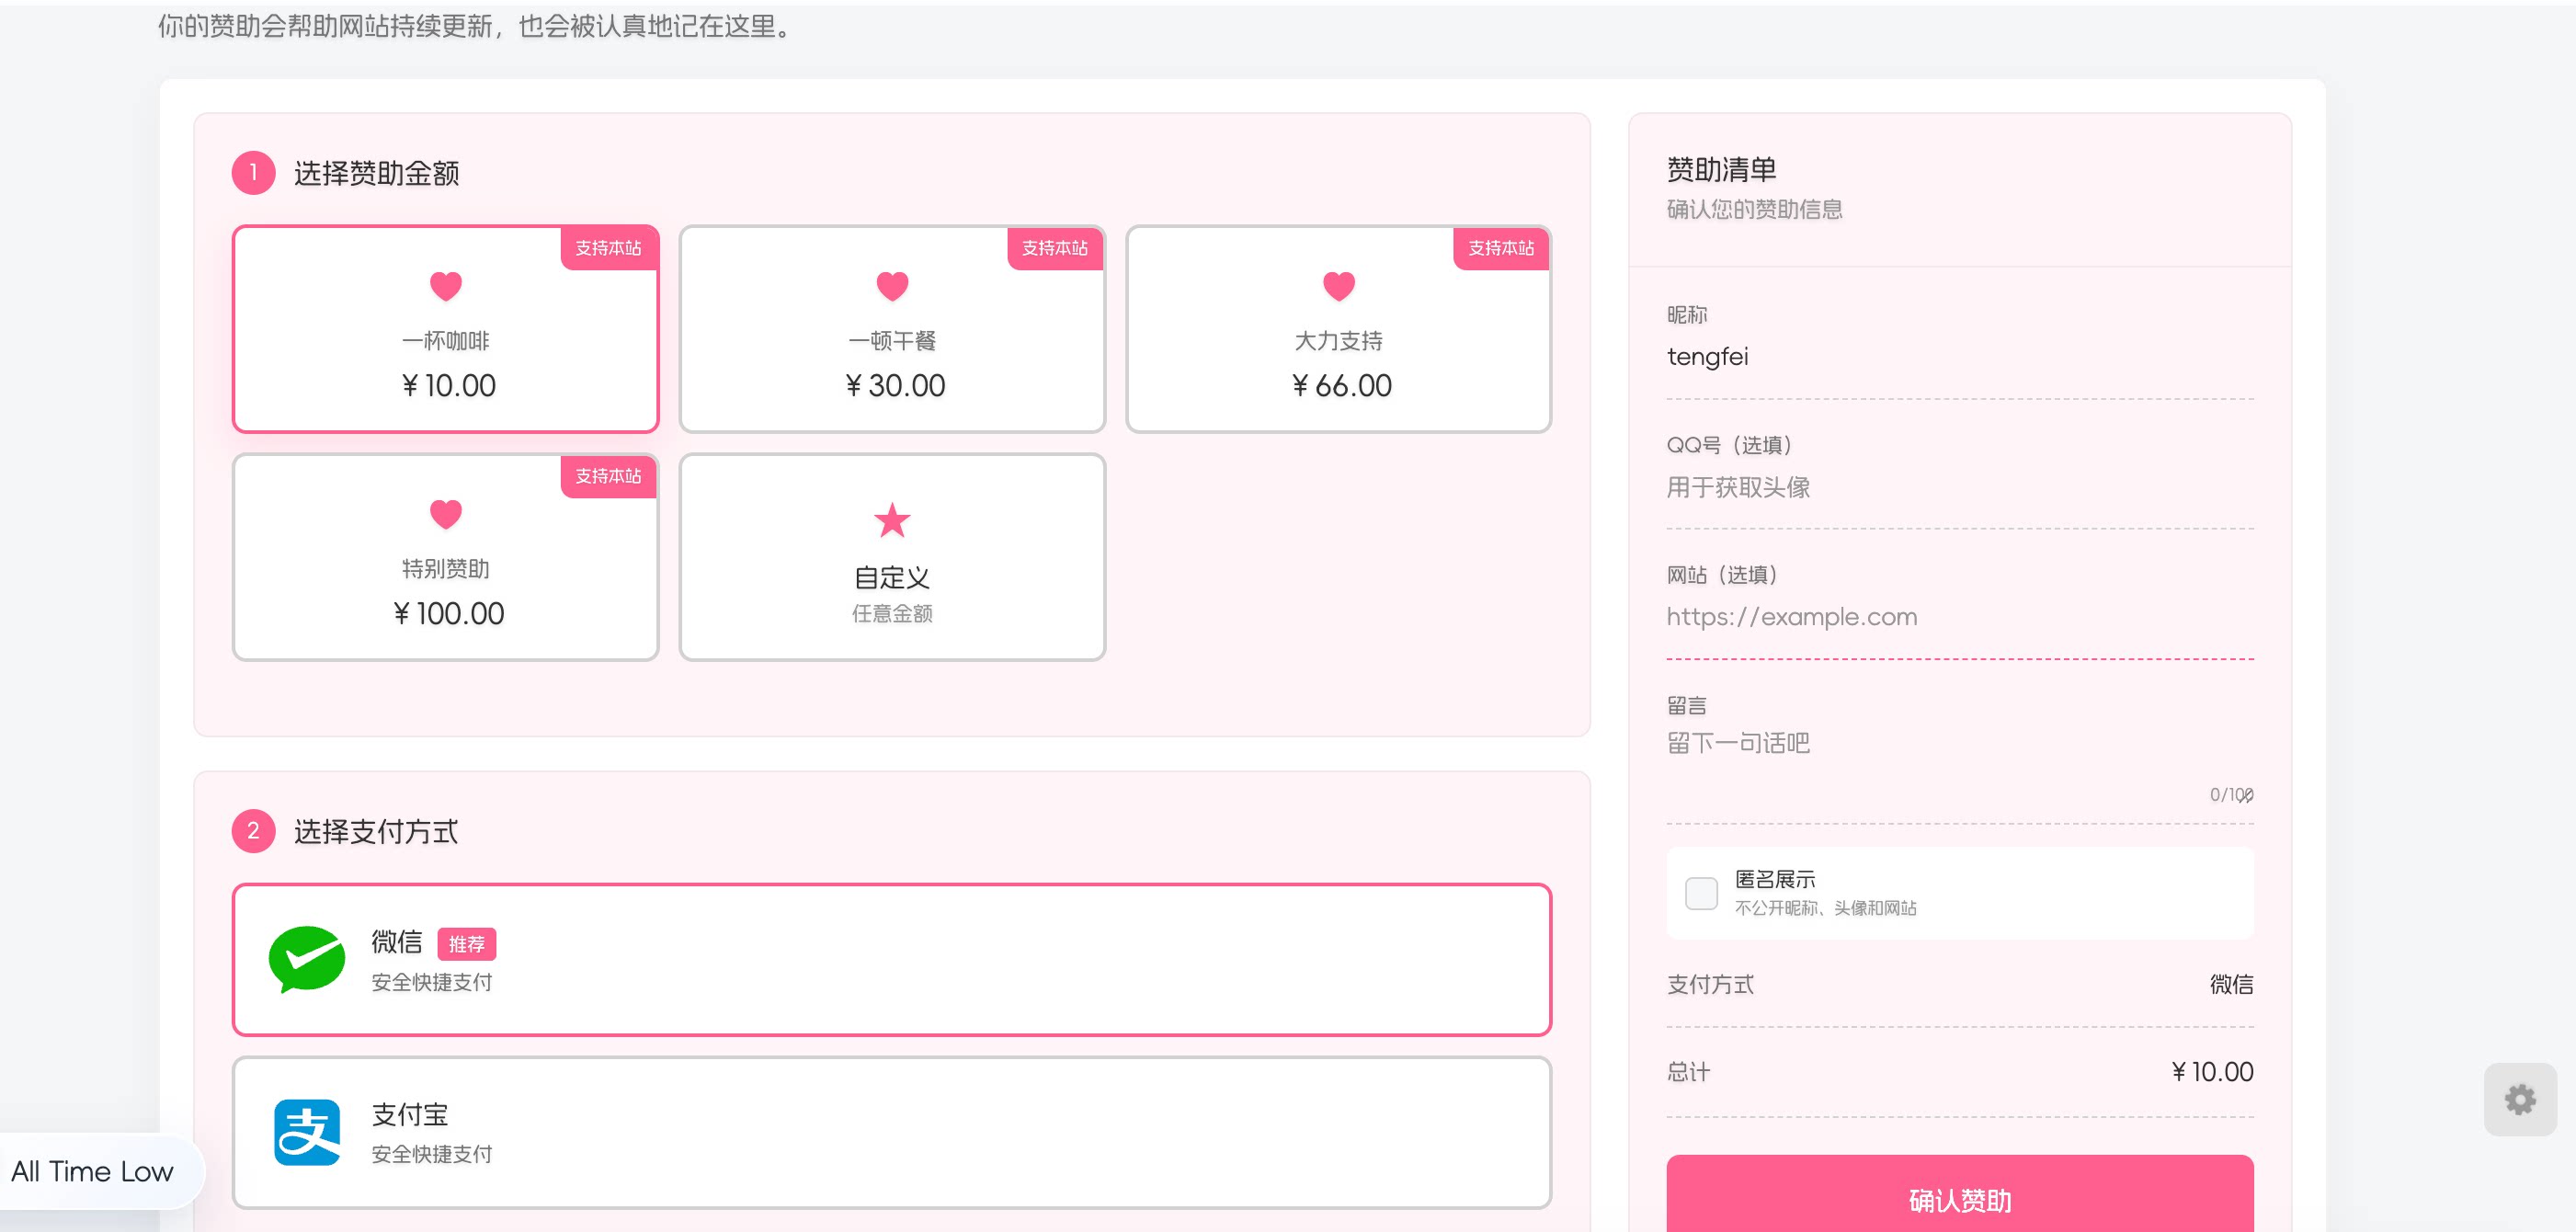Click the 支付方式 label in summary
2576x1232 pixels.
pos(1711,984)
